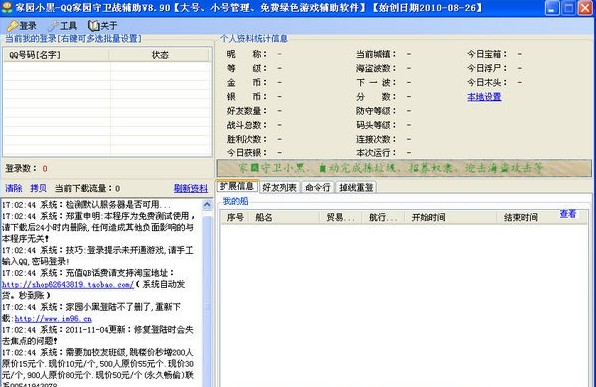Switch to the 命令行 tab
The width and height of the screenshot is (596, 387).
(x=318, y=187)
